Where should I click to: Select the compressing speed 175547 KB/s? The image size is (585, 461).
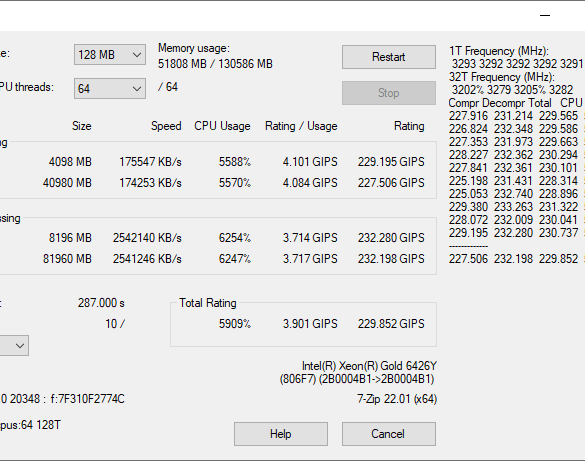tap(150, 162)
